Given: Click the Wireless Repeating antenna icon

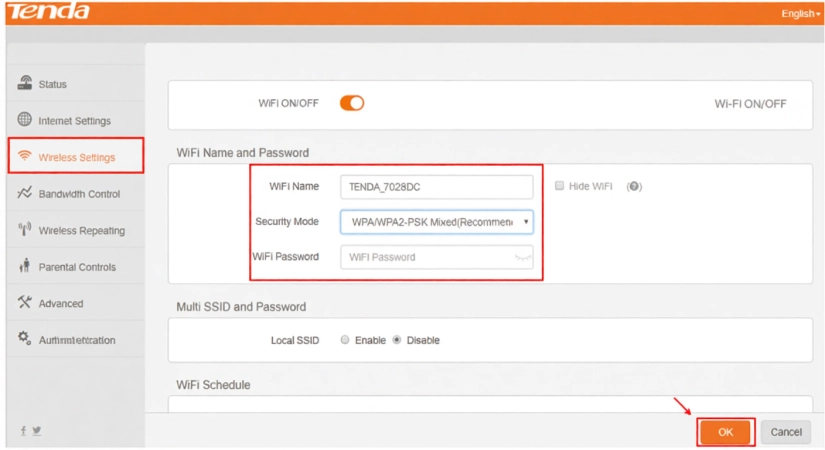Looking at the screenshot, I should [25, 230].
